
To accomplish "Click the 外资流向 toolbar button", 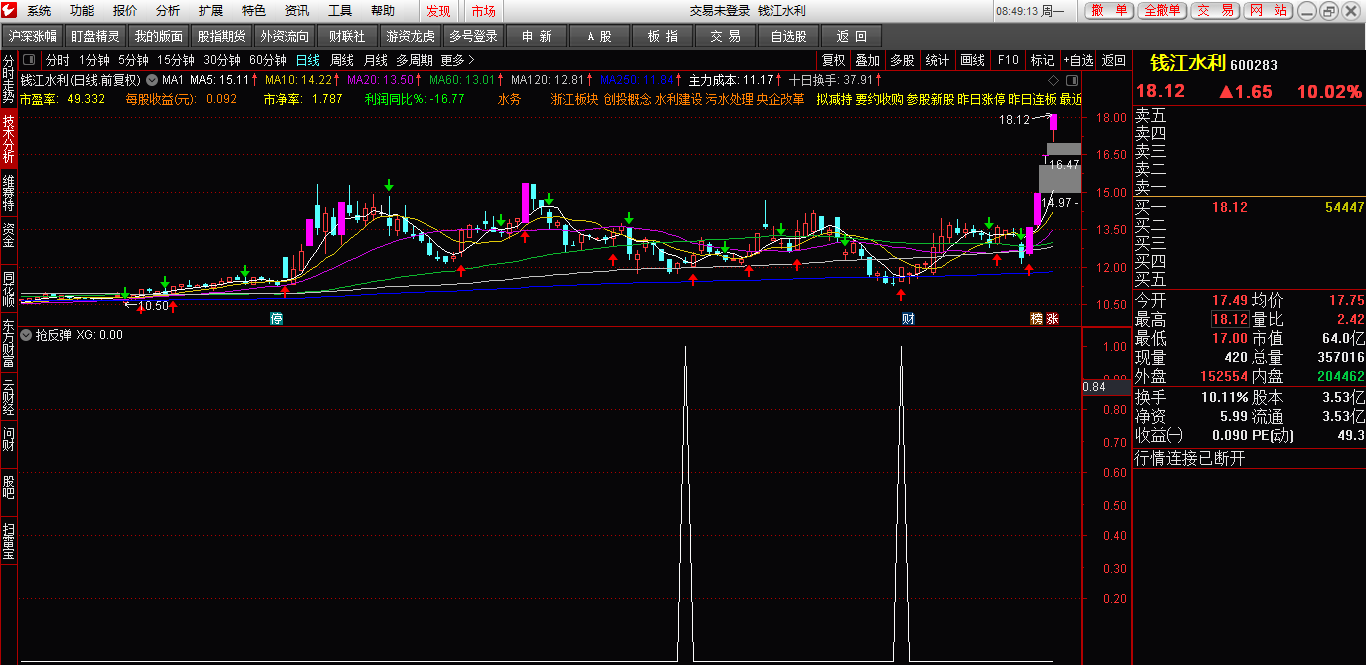I will click(x=284, y=36).
